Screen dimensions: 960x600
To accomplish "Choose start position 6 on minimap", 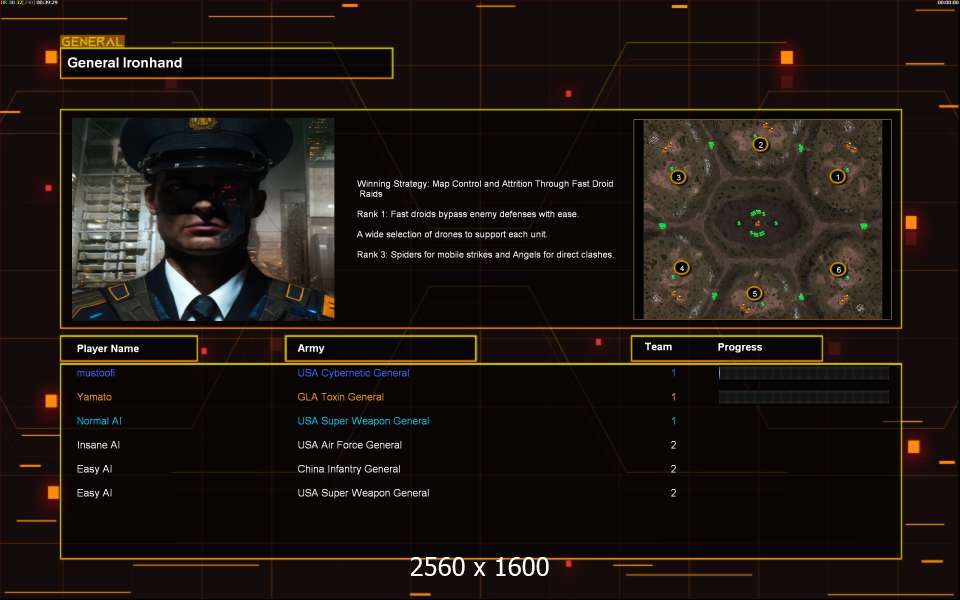I will pyautogui.click(x=838, y=269).
